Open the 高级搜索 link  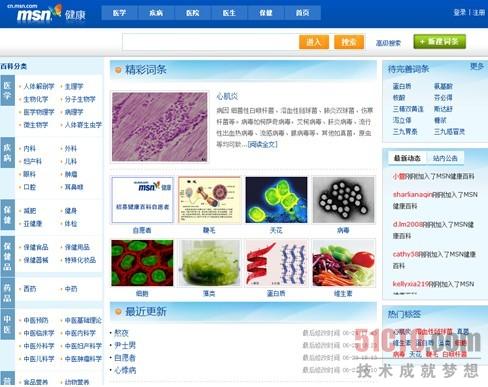[x=388, y=43]
